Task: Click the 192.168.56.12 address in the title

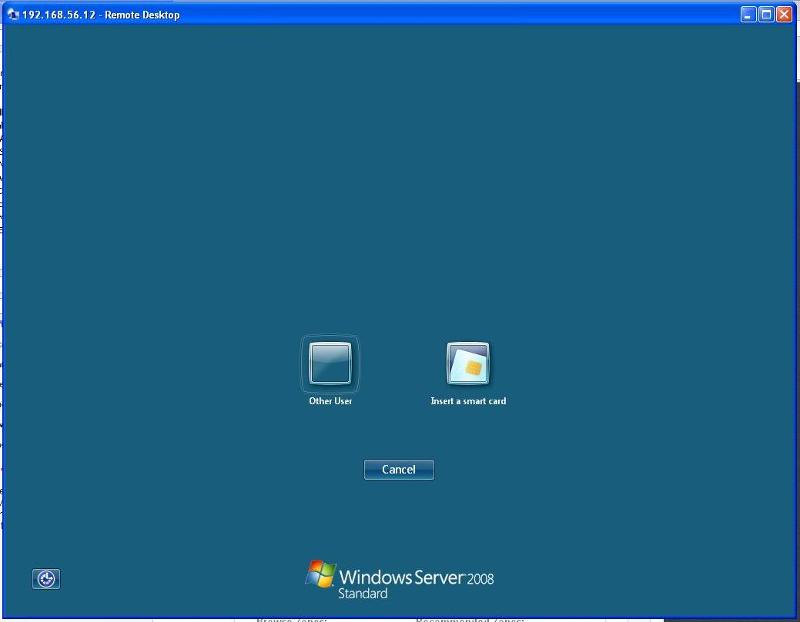Action: pos(58,15)
